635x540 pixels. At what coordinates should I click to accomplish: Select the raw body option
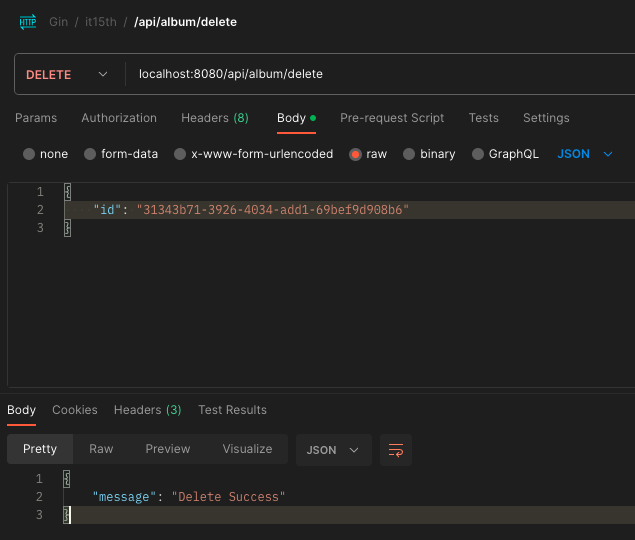pos(355,154)
